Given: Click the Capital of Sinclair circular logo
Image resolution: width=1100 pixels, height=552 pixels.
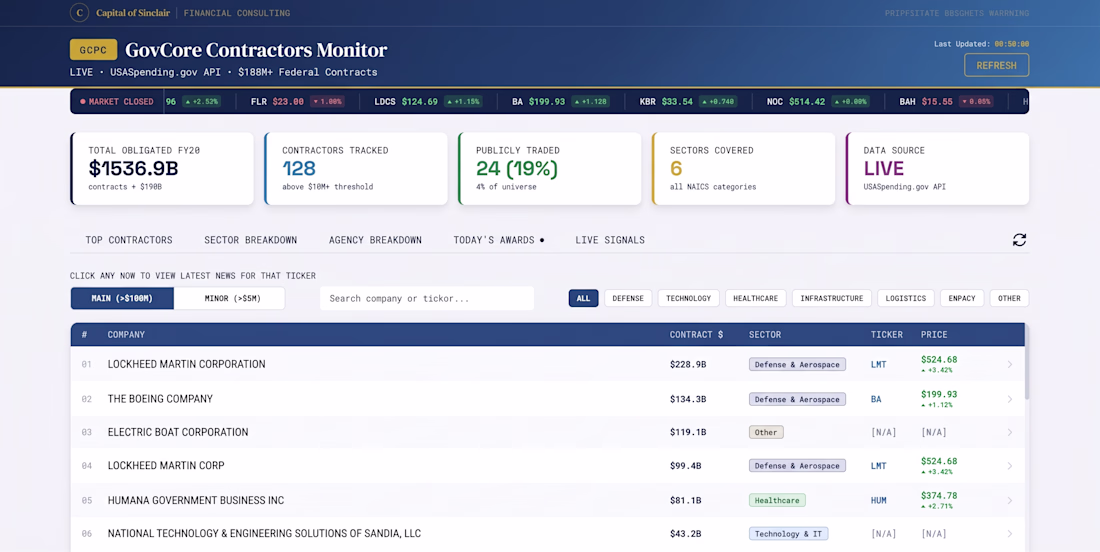Looking at the screenshot, I should pos(79,13).
